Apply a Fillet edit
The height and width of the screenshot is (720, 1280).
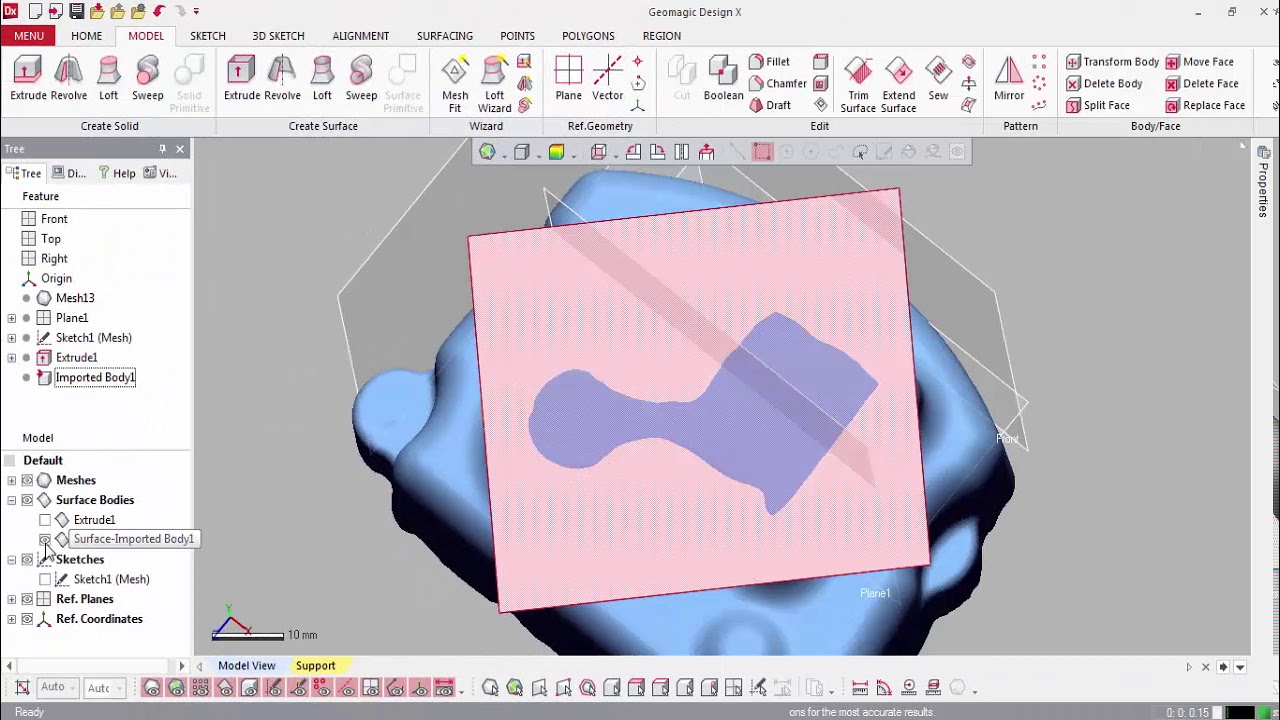point(769,62)
